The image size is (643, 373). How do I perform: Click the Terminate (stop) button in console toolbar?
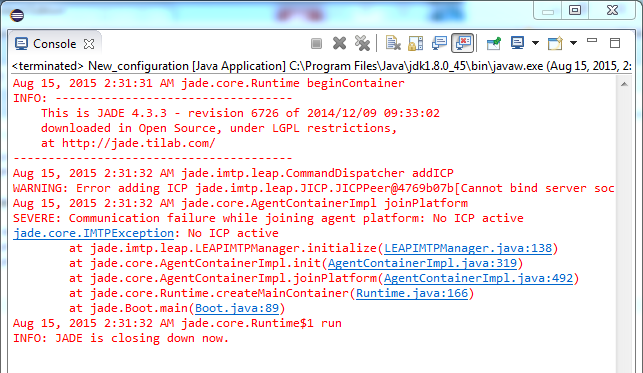[x=316, y=43]
